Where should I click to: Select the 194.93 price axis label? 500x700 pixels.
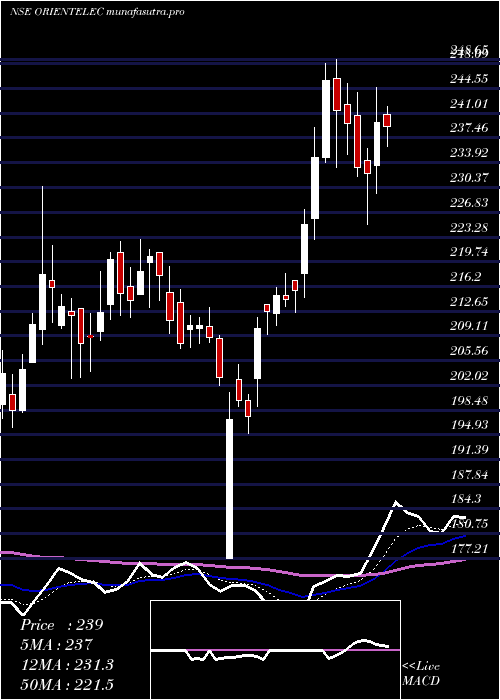pos(469,425)
